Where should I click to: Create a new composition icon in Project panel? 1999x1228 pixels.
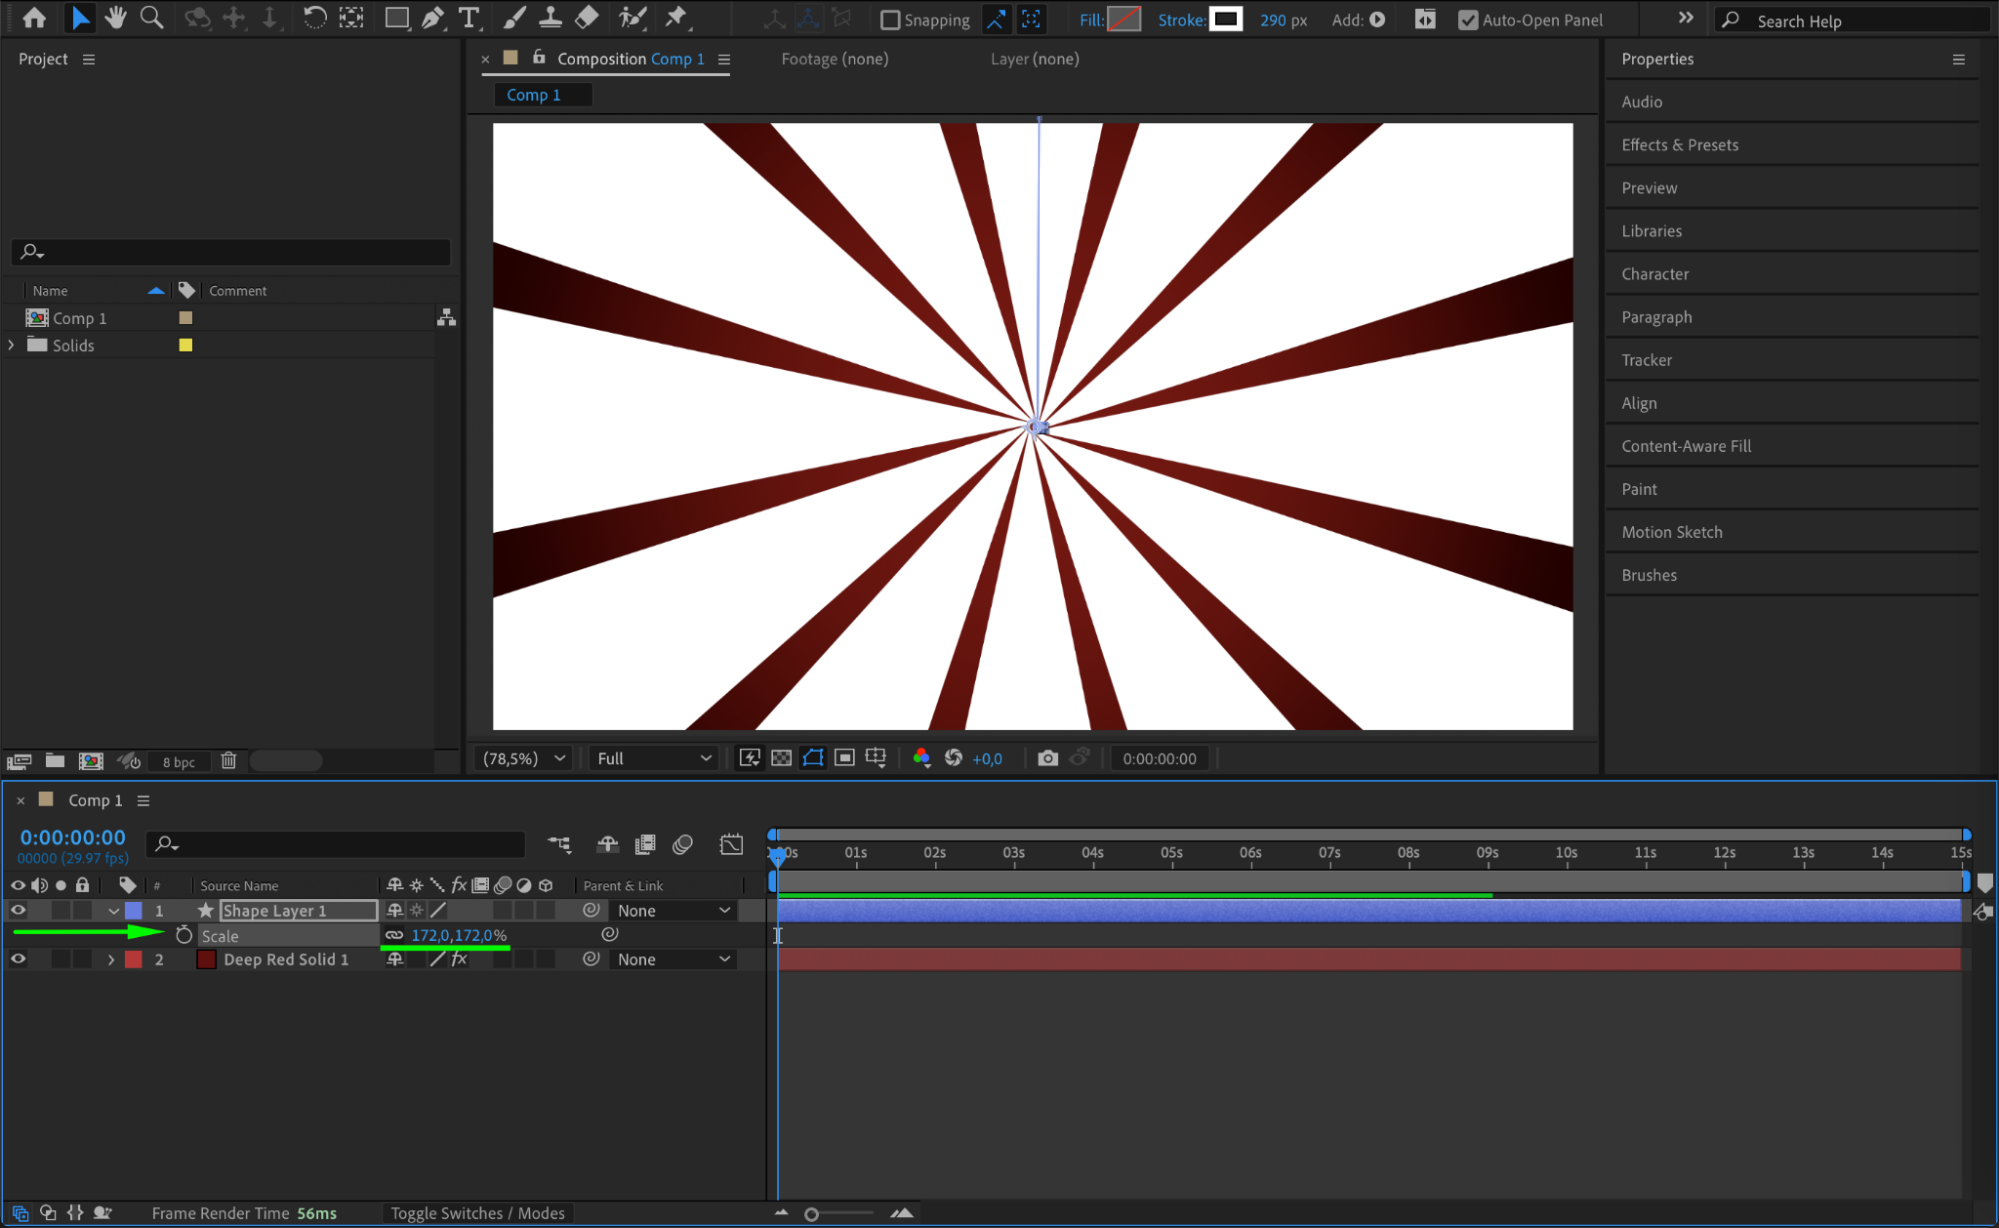coord(91,761)
